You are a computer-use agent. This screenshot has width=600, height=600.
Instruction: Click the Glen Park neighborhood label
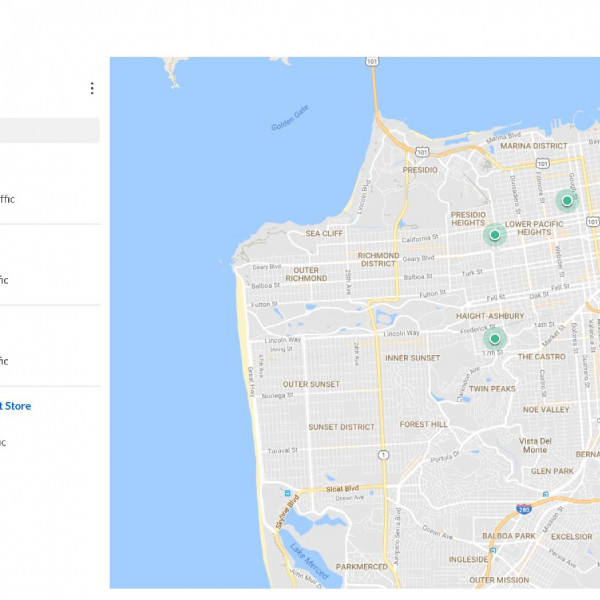pyautogui.click(x=552, y=470)
